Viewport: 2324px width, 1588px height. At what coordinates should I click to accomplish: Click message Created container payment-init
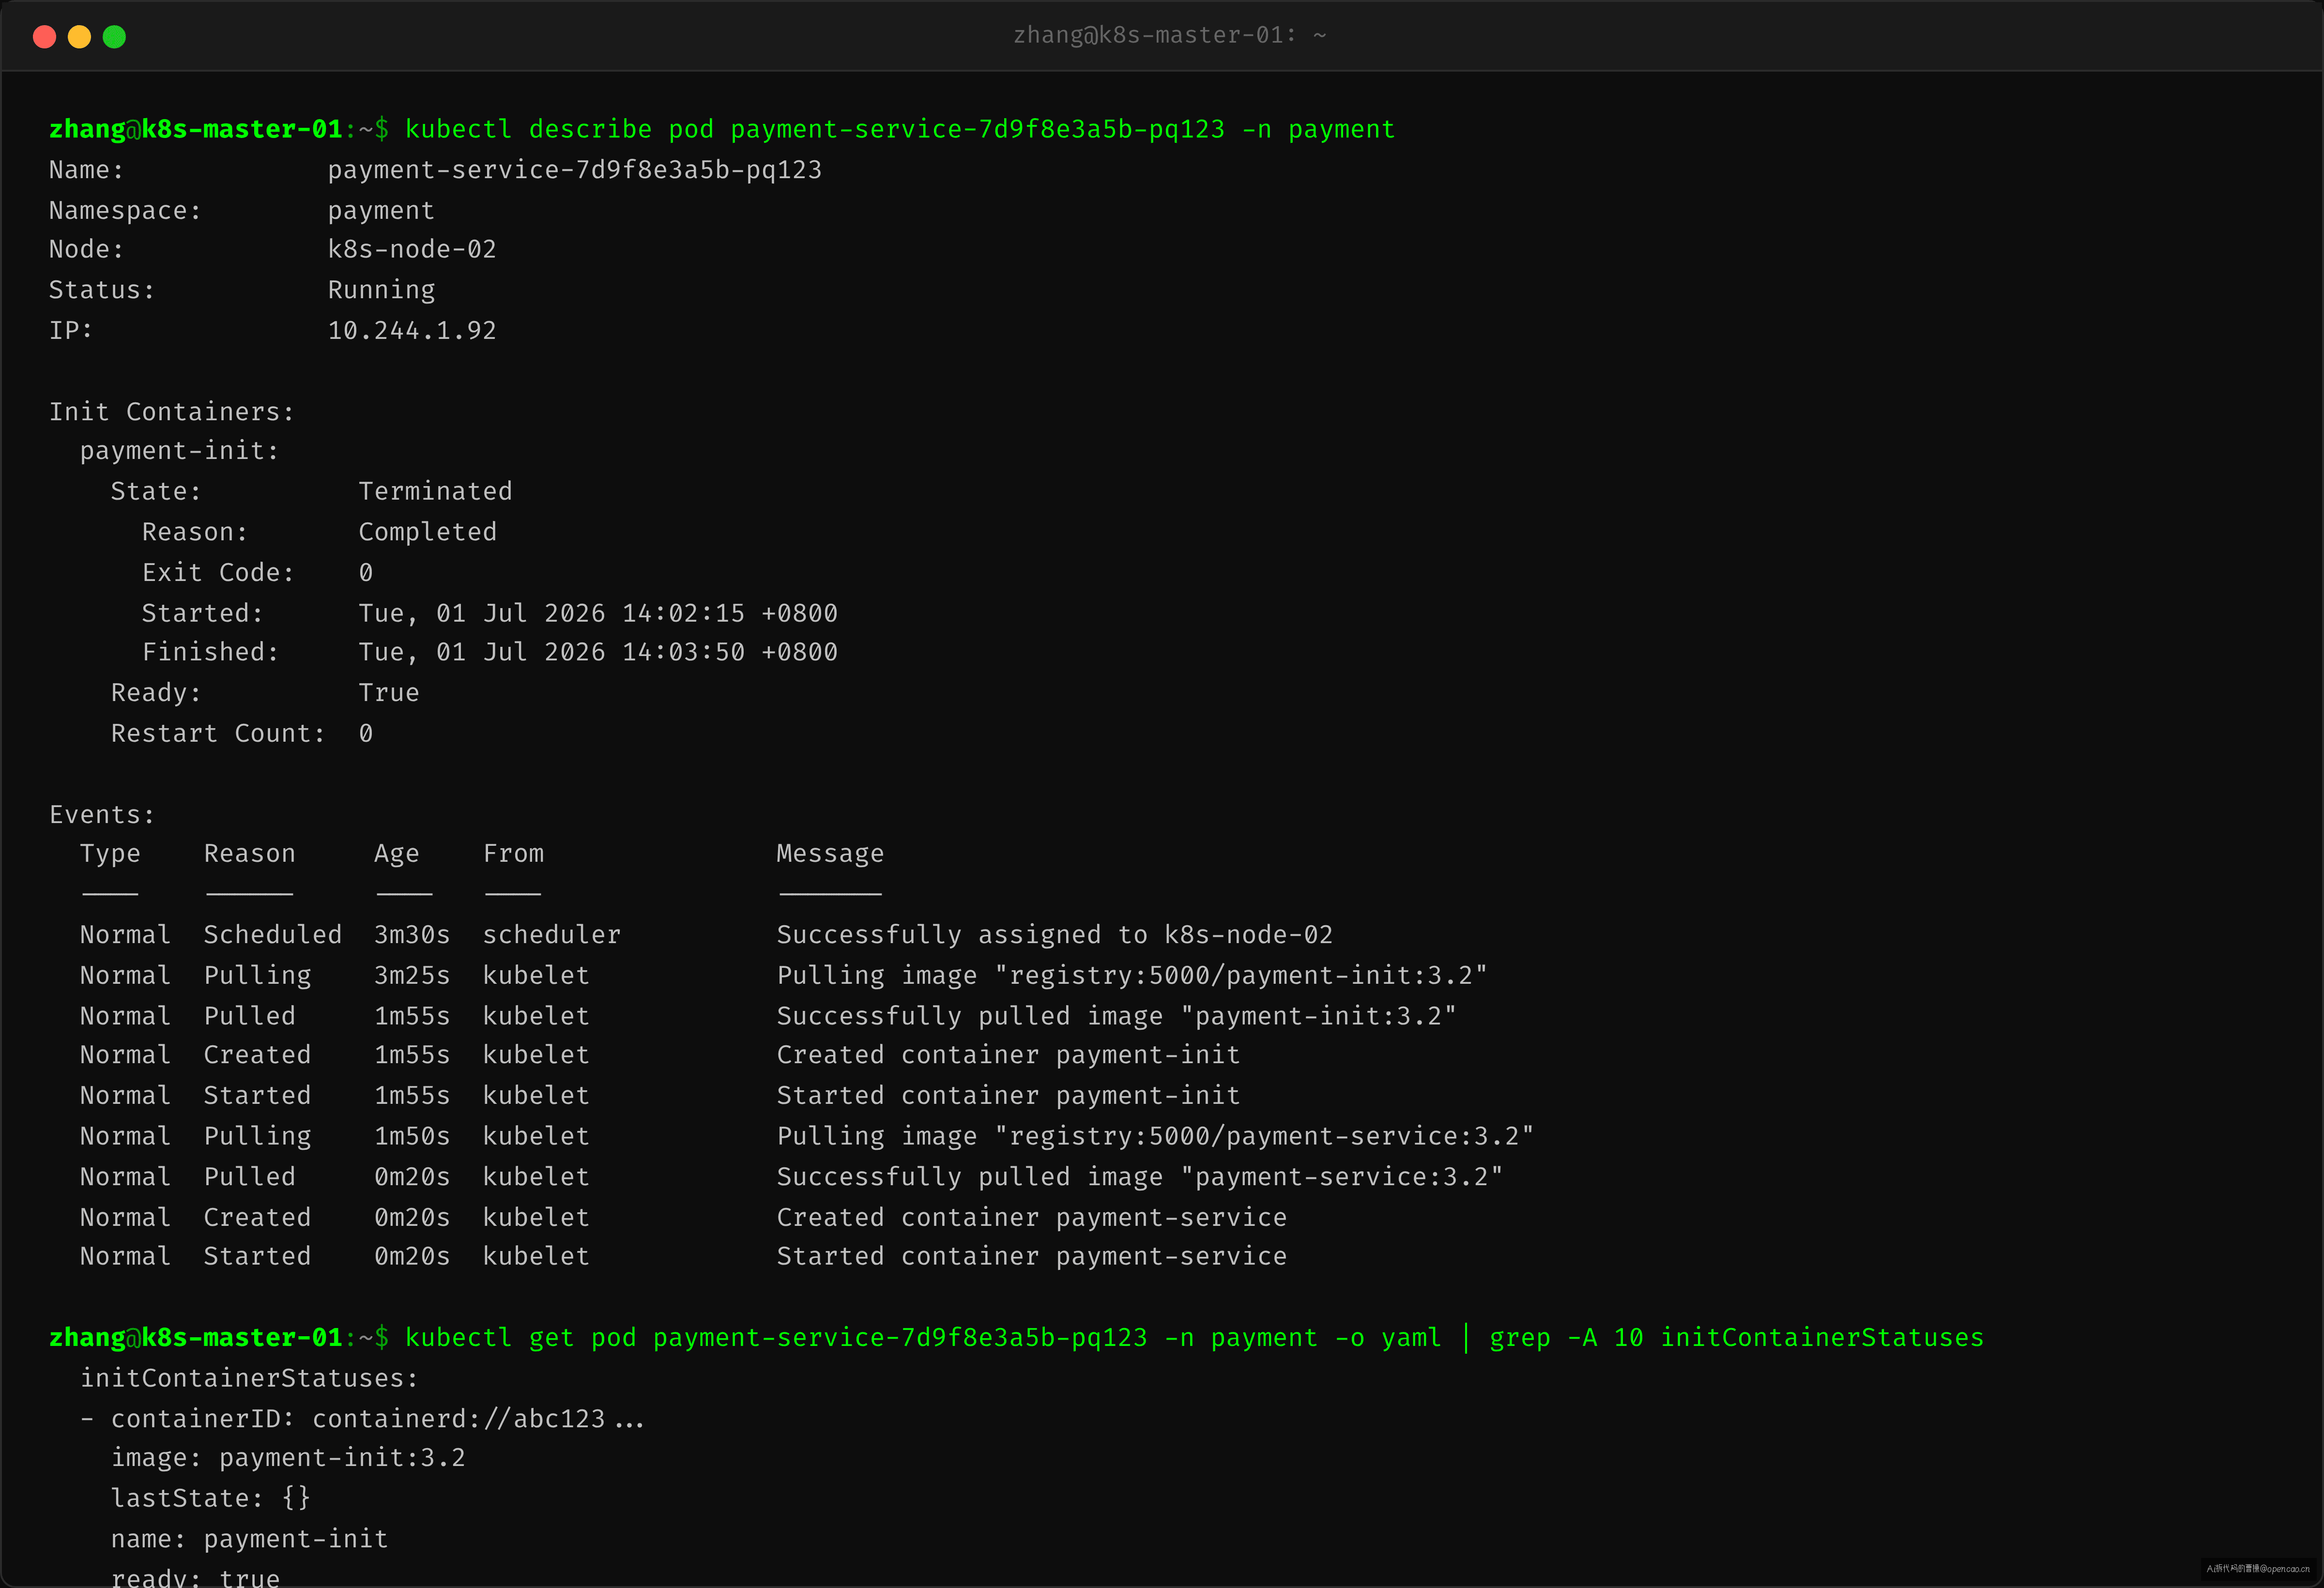[1008, 1055]
